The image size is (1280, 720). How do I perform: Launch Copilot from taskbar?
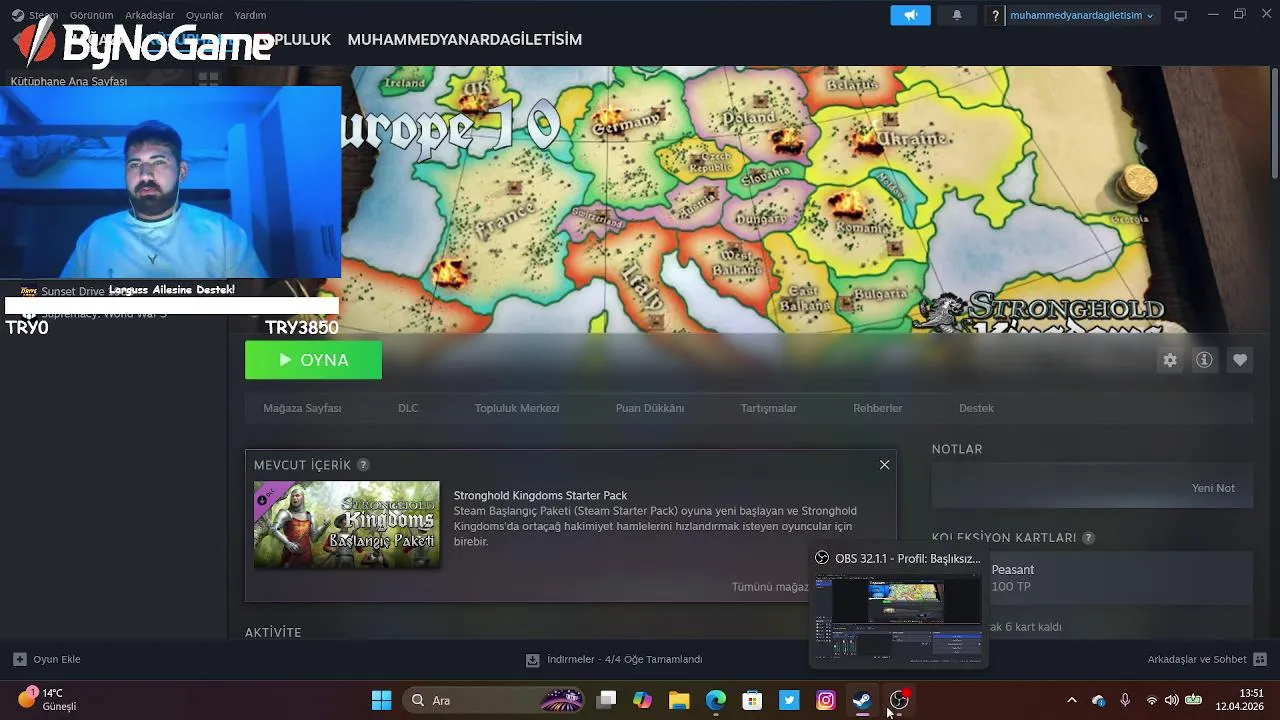coord(643,700)
